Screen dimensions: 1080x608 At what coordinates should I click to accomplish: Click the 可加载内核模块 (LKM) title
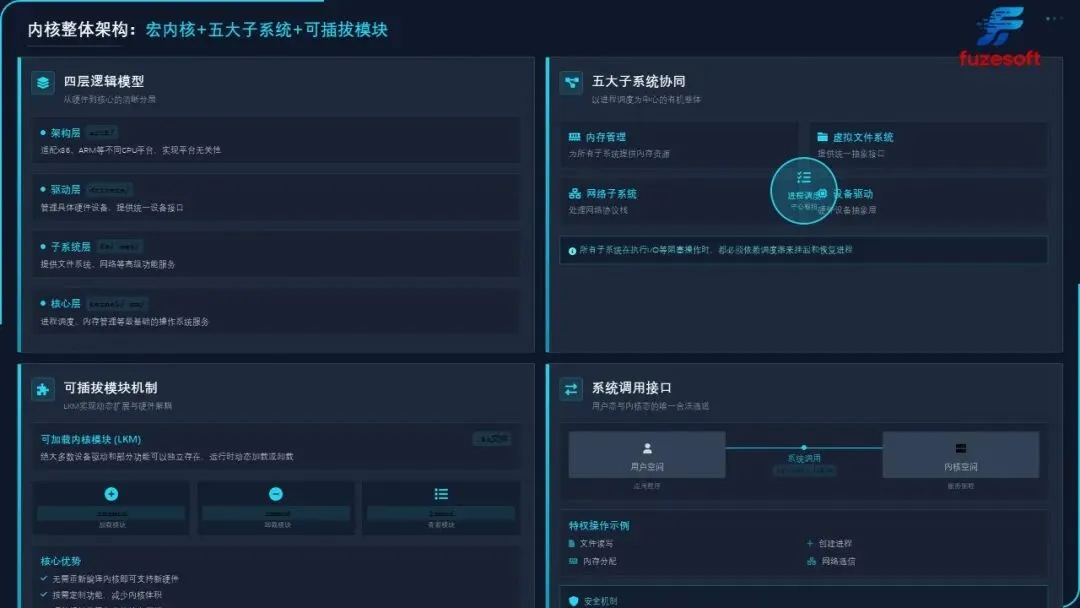[91, 439]
